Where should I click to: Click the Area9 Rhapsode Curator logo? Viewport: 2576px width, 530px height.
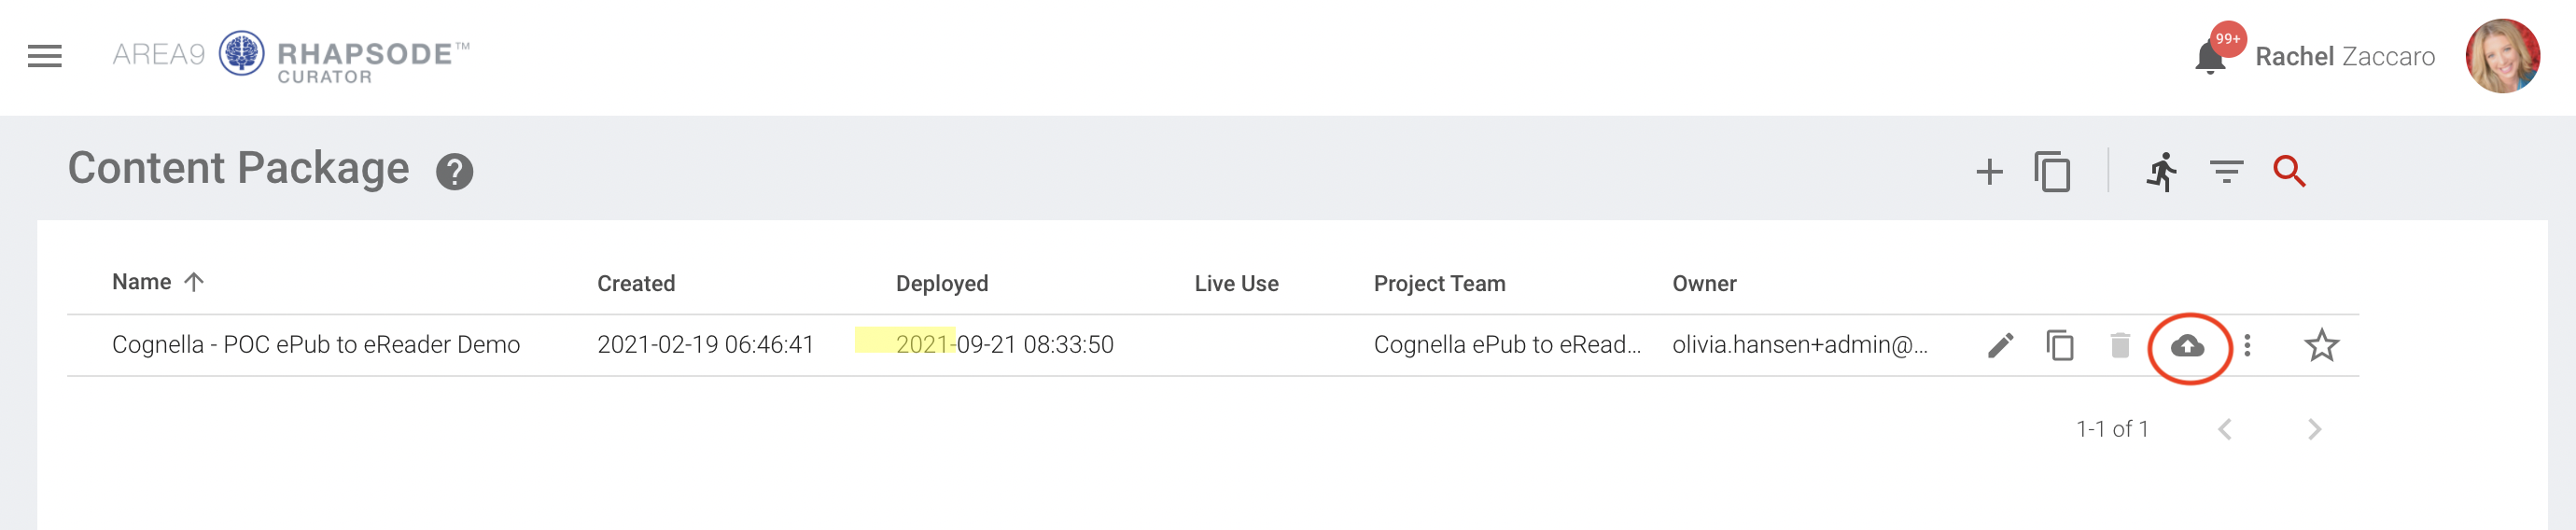[290, 56]
